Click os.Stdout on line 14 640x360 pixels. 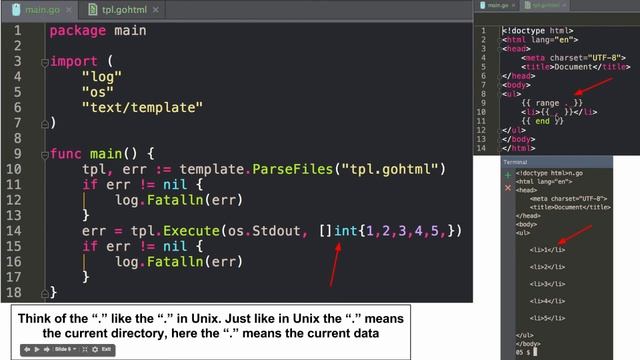[264, 231]
